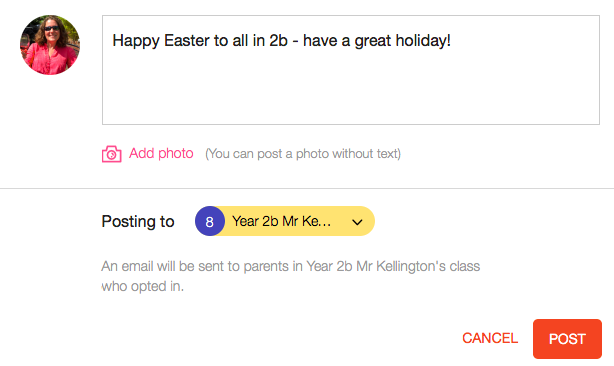The width and height of the screenshot is (614, 366).
Task: Click the 2b text within the message
Action: pyautogui.click(x=278, y=41)
